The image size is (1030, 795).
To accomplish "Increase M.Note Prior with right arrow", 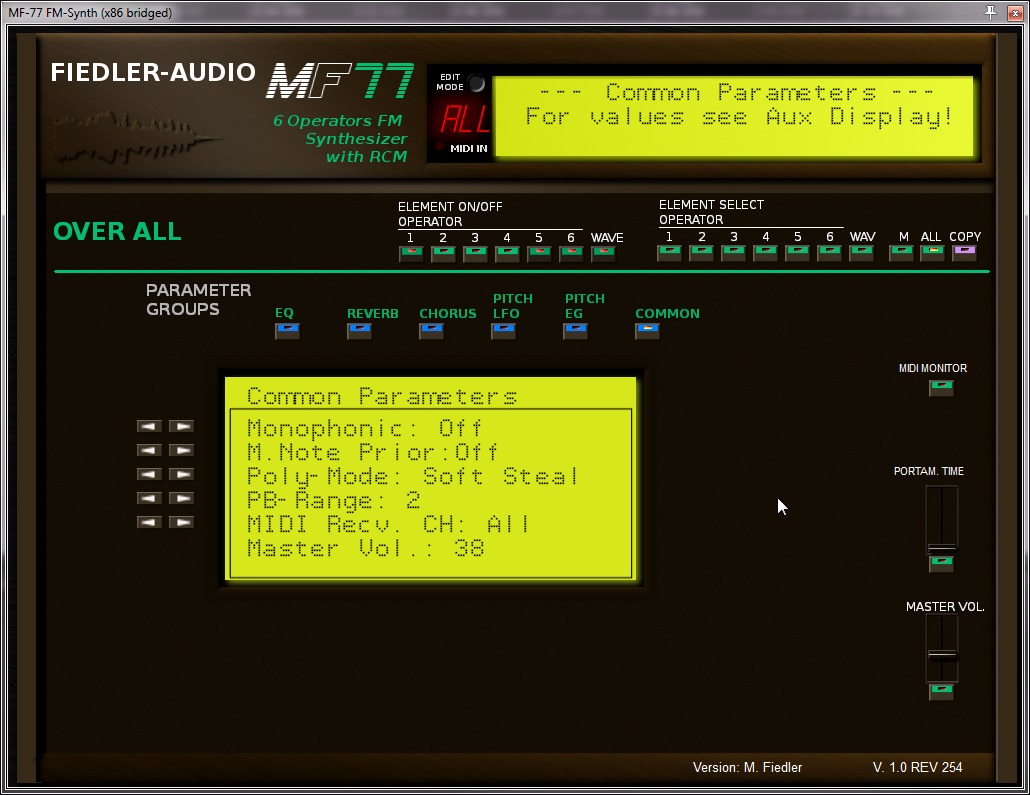I will point(181,450).
